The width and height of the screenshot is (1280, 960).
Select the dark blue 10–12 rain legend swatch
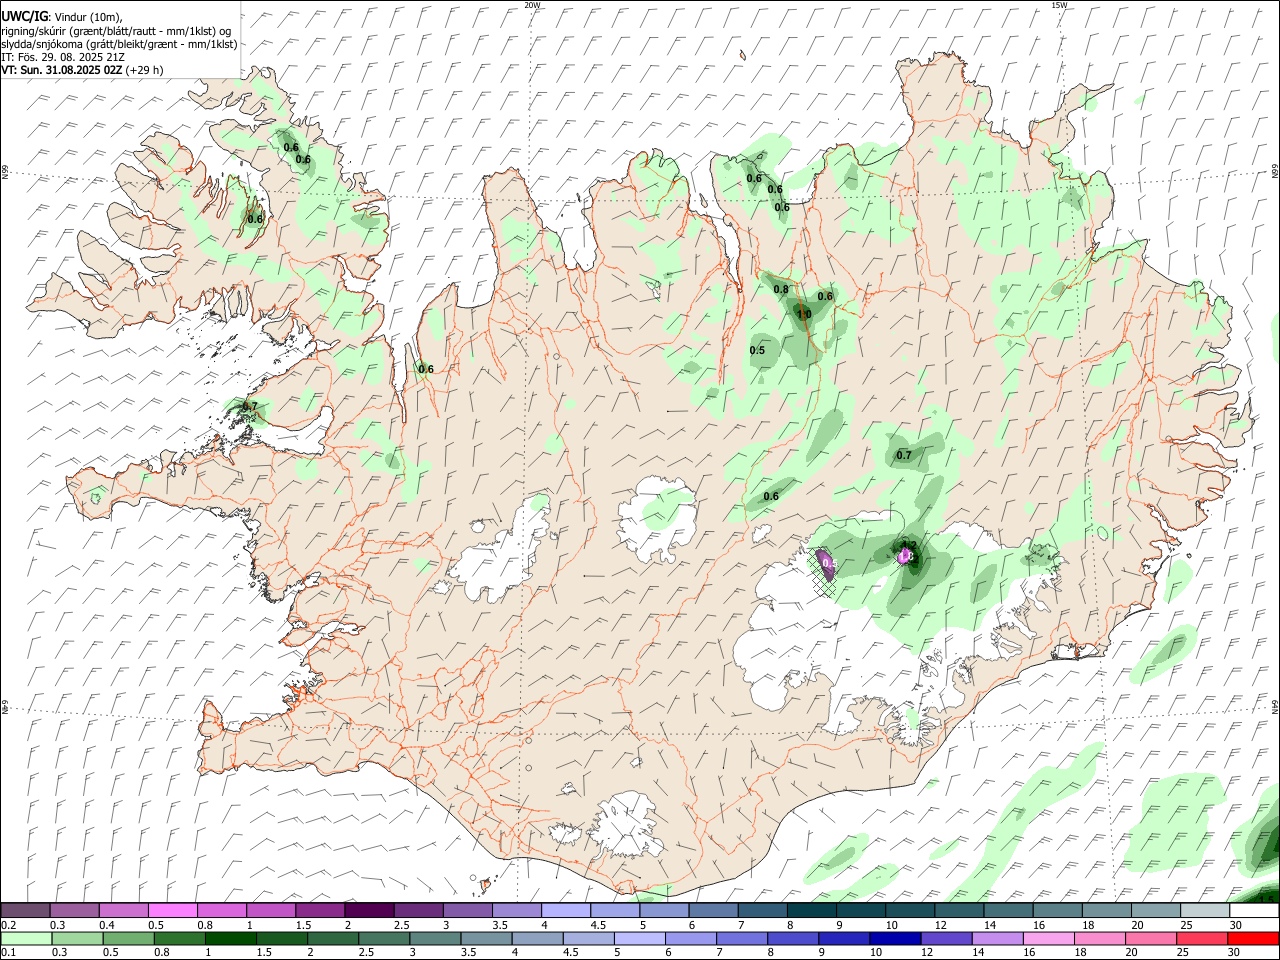click(894, 938)
